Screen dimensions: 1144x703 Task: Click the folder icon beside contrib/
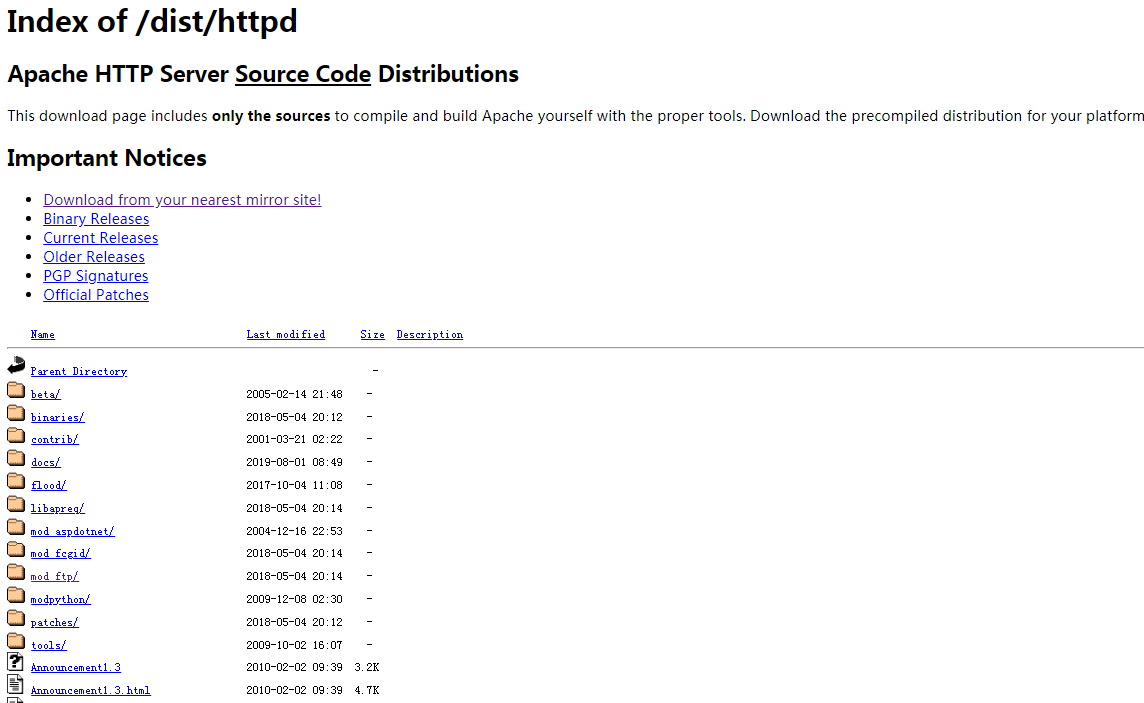[16, 435]
